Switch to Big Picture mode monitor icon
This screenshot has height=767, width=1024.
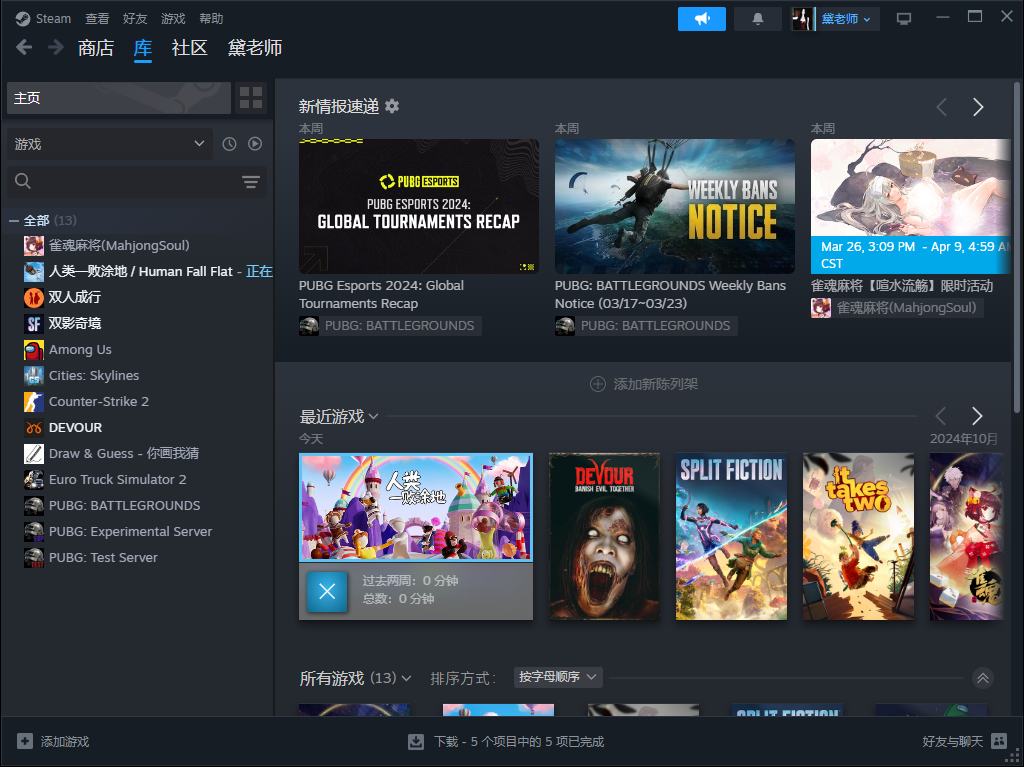904,19
